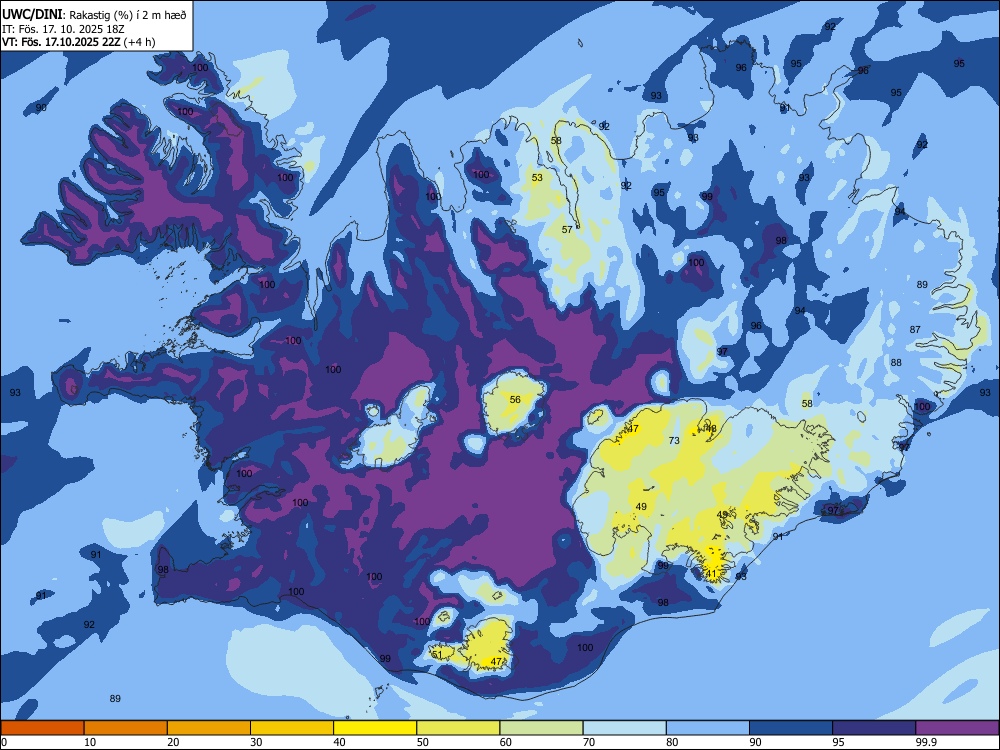Screen dimensions: 1000x750
Task: Click the 0–10 dark orange legend swatch
Action: click(42, 728)
